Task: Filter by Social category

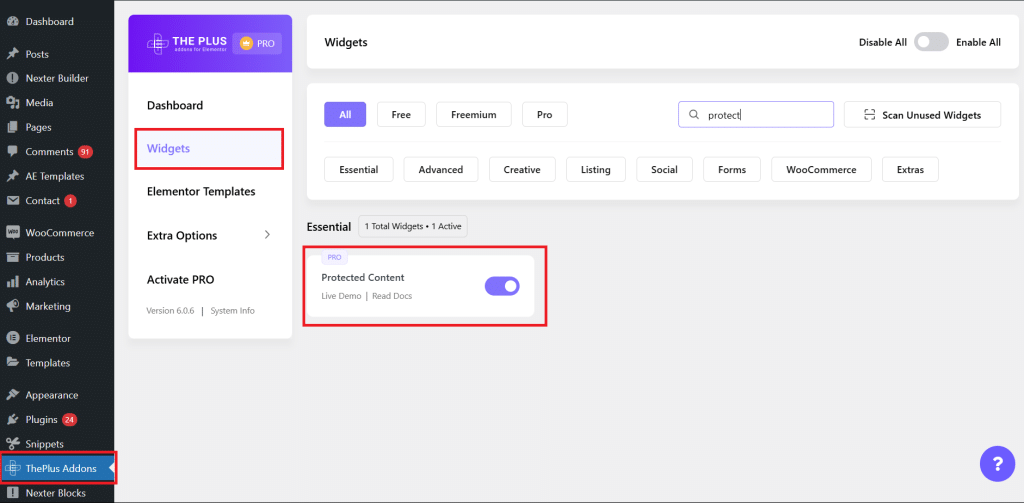Action: point(664,169)
